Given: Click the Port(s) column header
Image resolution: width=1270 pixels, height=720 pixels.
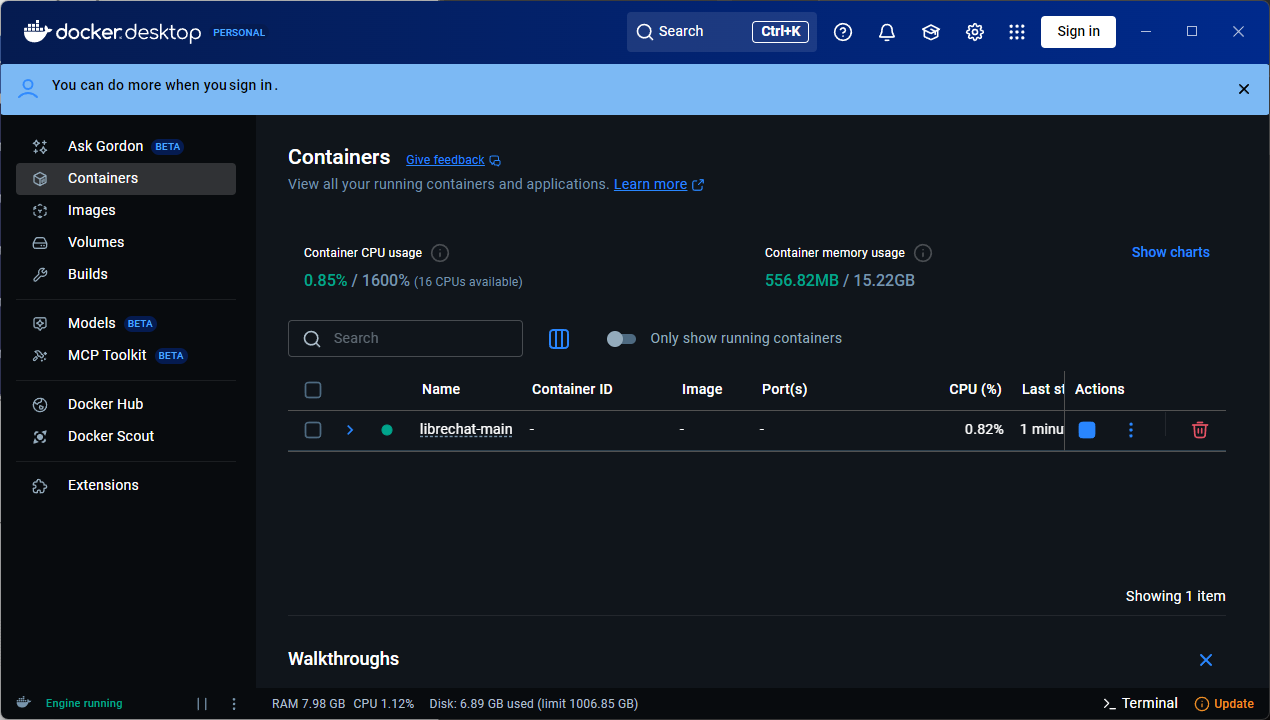Looking at the screenshot, I should (785, 389).
